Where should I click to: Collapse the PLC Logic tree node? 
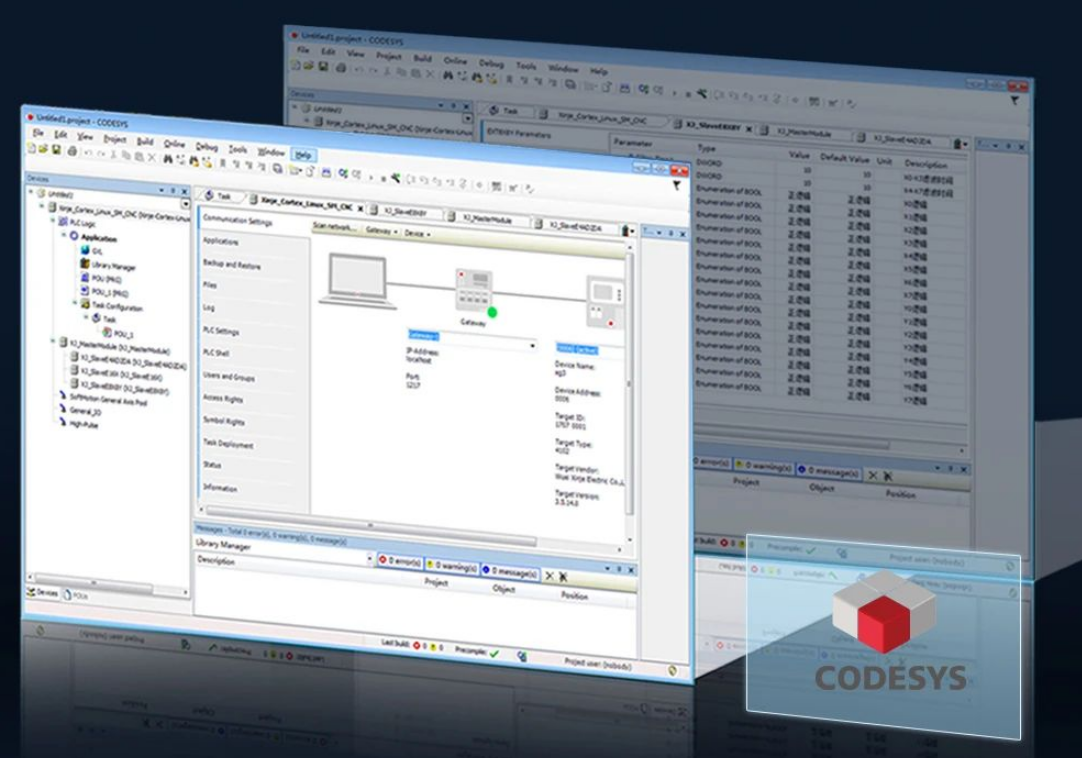52,220
